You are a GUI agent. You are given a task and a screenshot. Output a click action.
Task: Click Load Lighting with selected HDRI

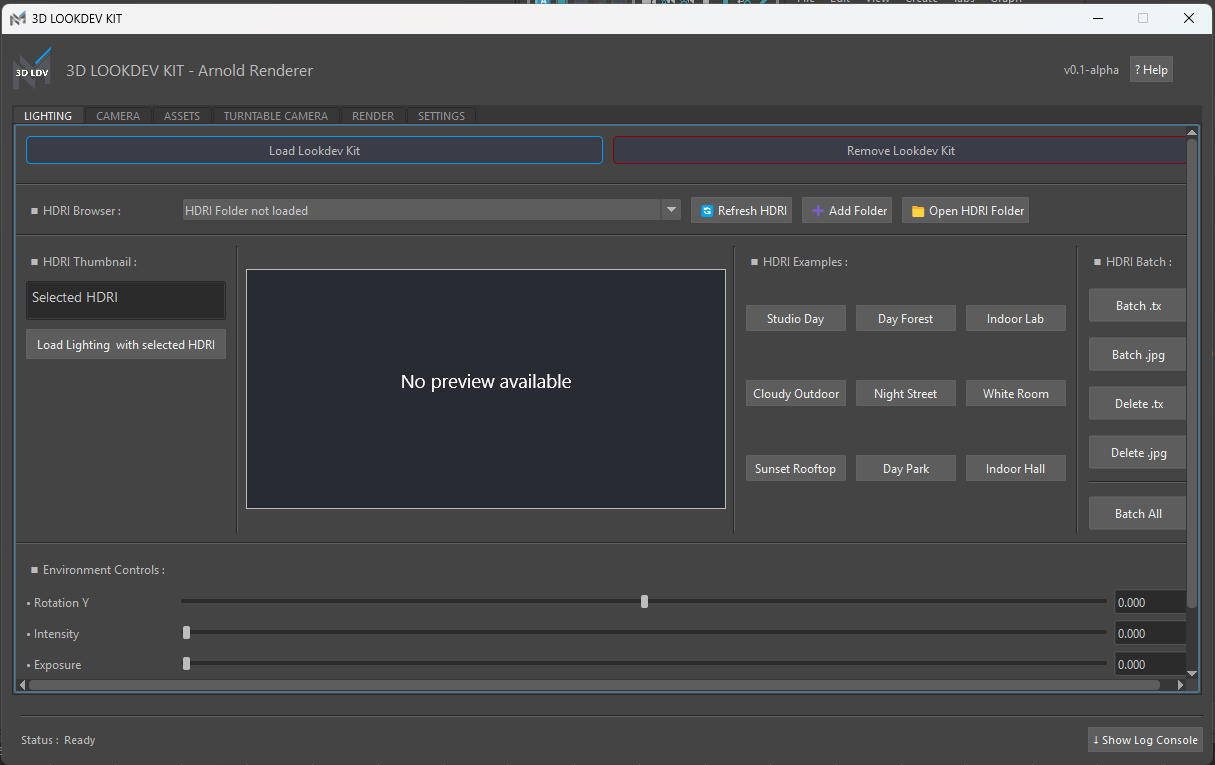click(x=126, y=344)
